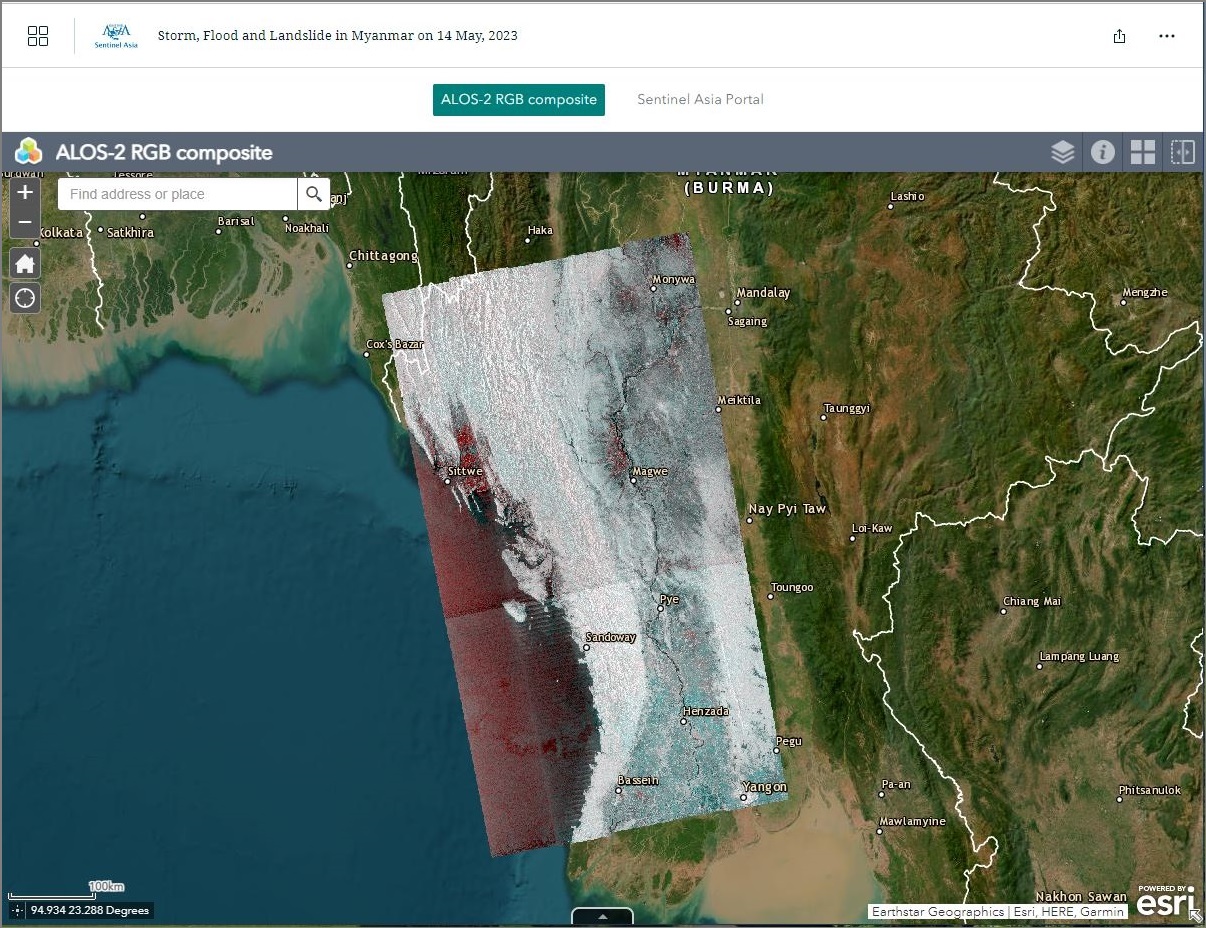1206x928 pixels.
Task: Expand the bottom panel arrow
Action: [601, 915]
